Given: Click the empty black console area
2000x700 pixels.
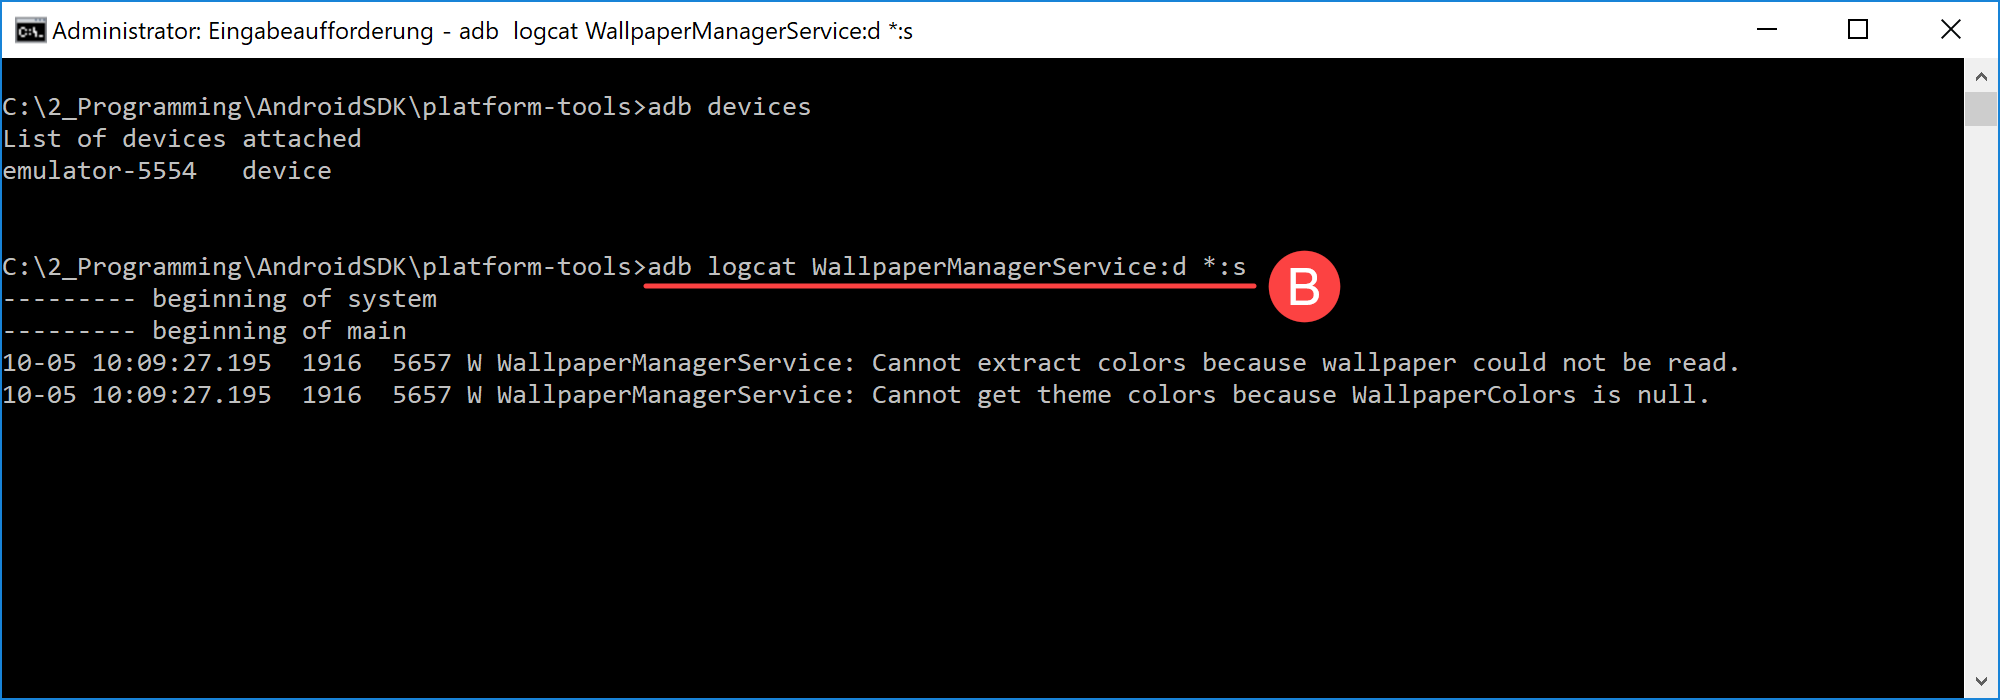Looking at the screenshot, I should (x=980, y=550).
